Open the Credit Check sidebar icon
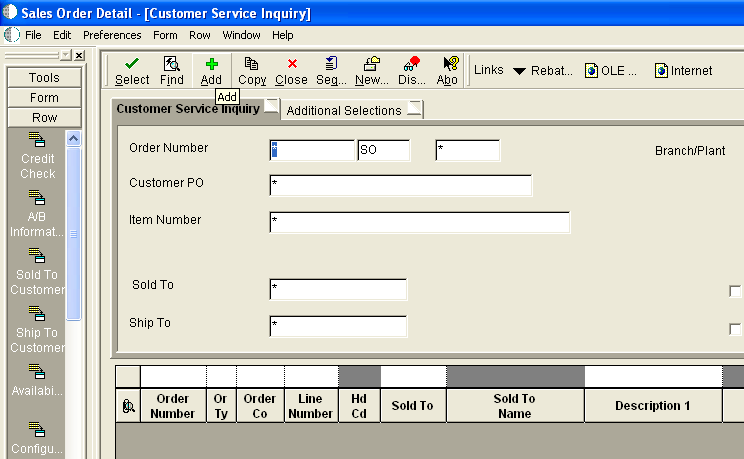Viewport: 744px width, 459px height. [37, 140]
